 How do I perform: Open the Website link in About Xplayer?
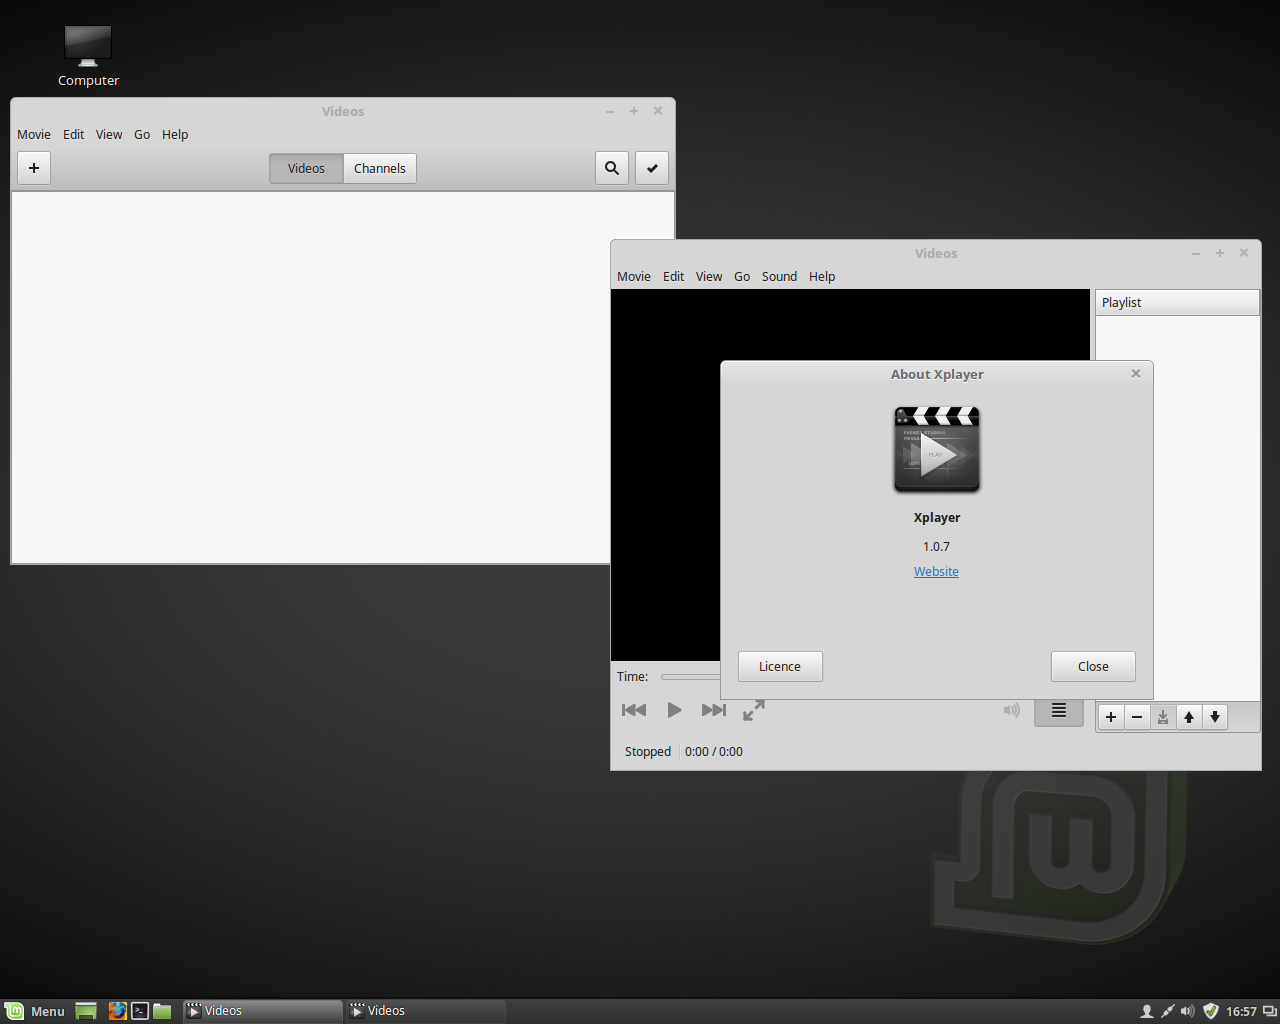pyautogui.click(x=936, y=572)
